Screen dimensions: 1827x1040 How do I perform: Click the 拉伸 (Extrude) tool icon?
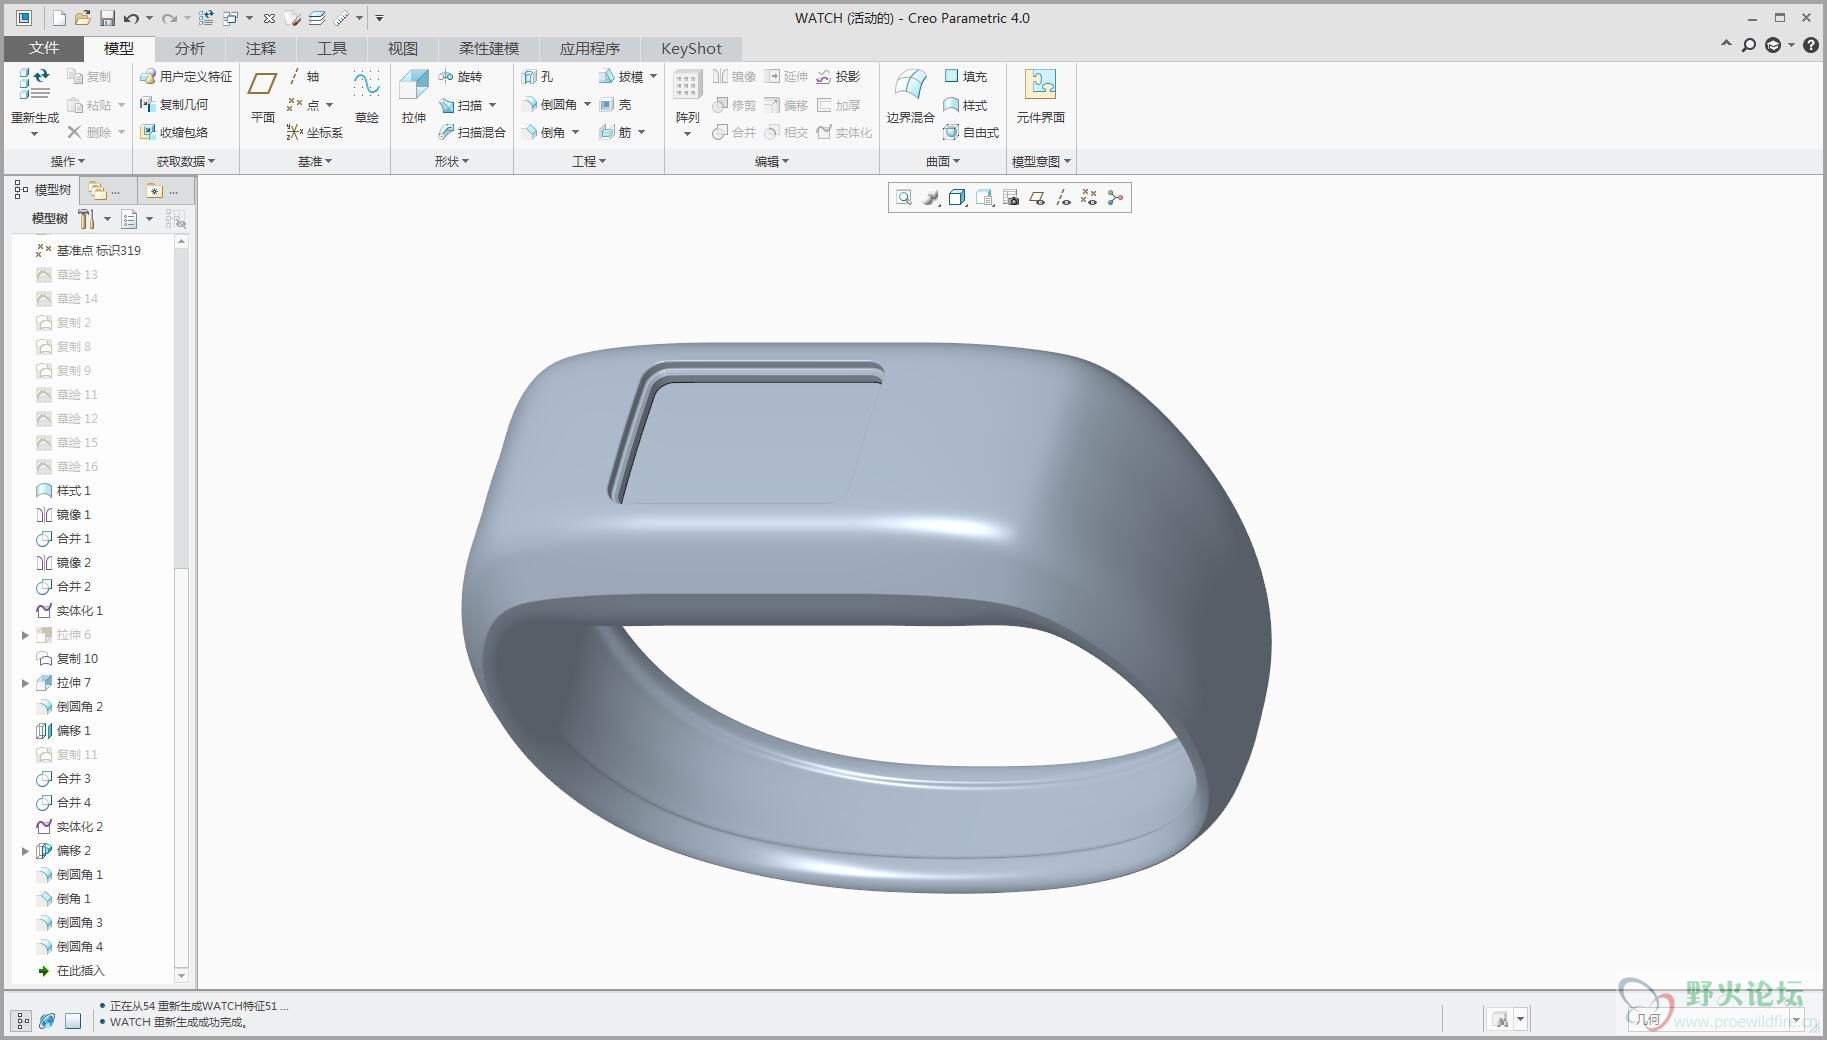tap(414, 86)
